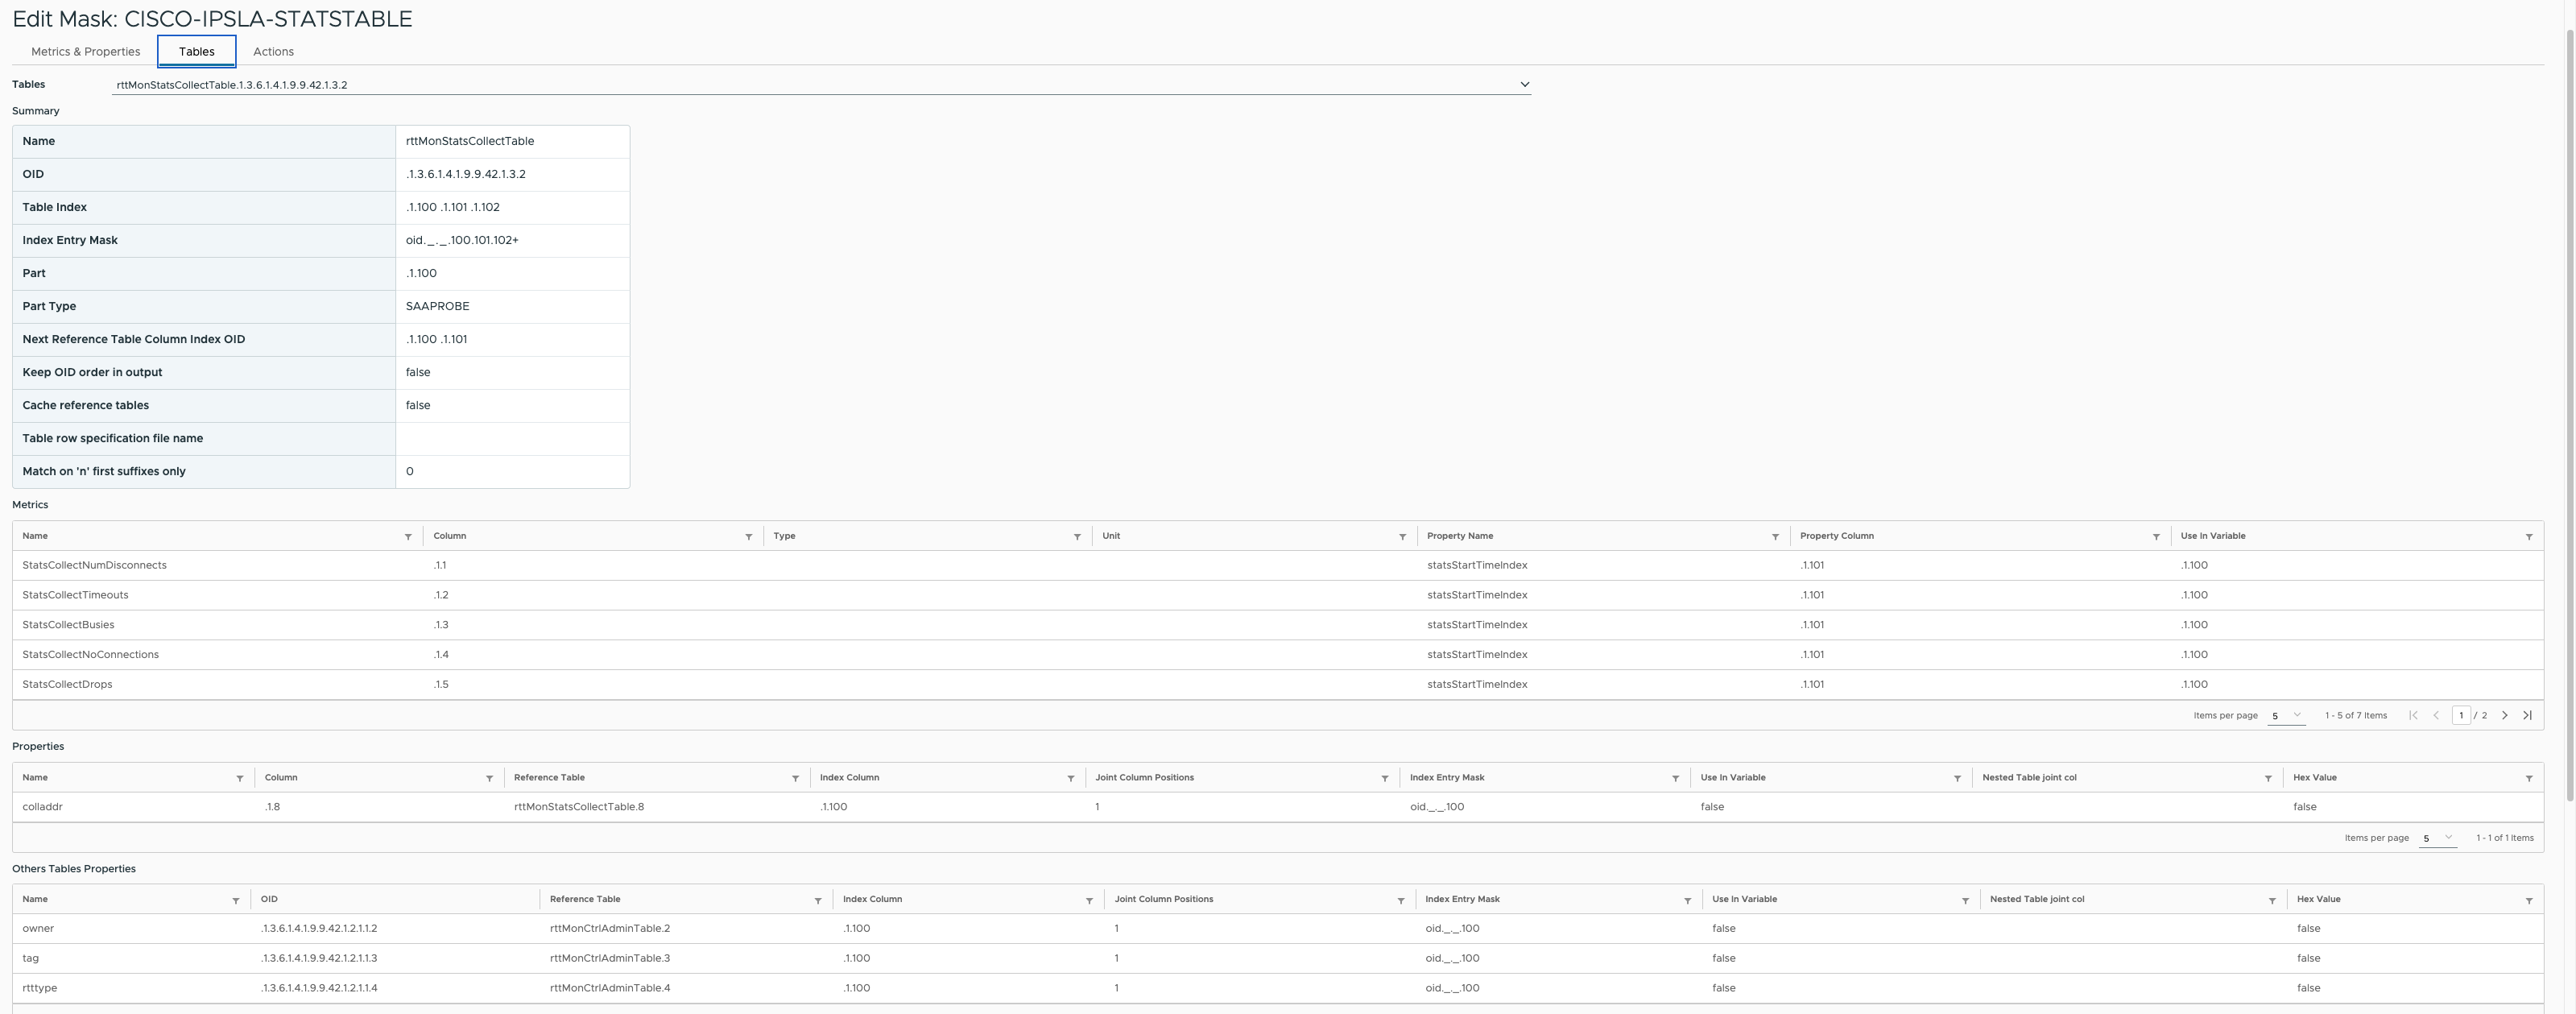
Task: Filter the Metrics Column column
Action: (x=748, y=537)
